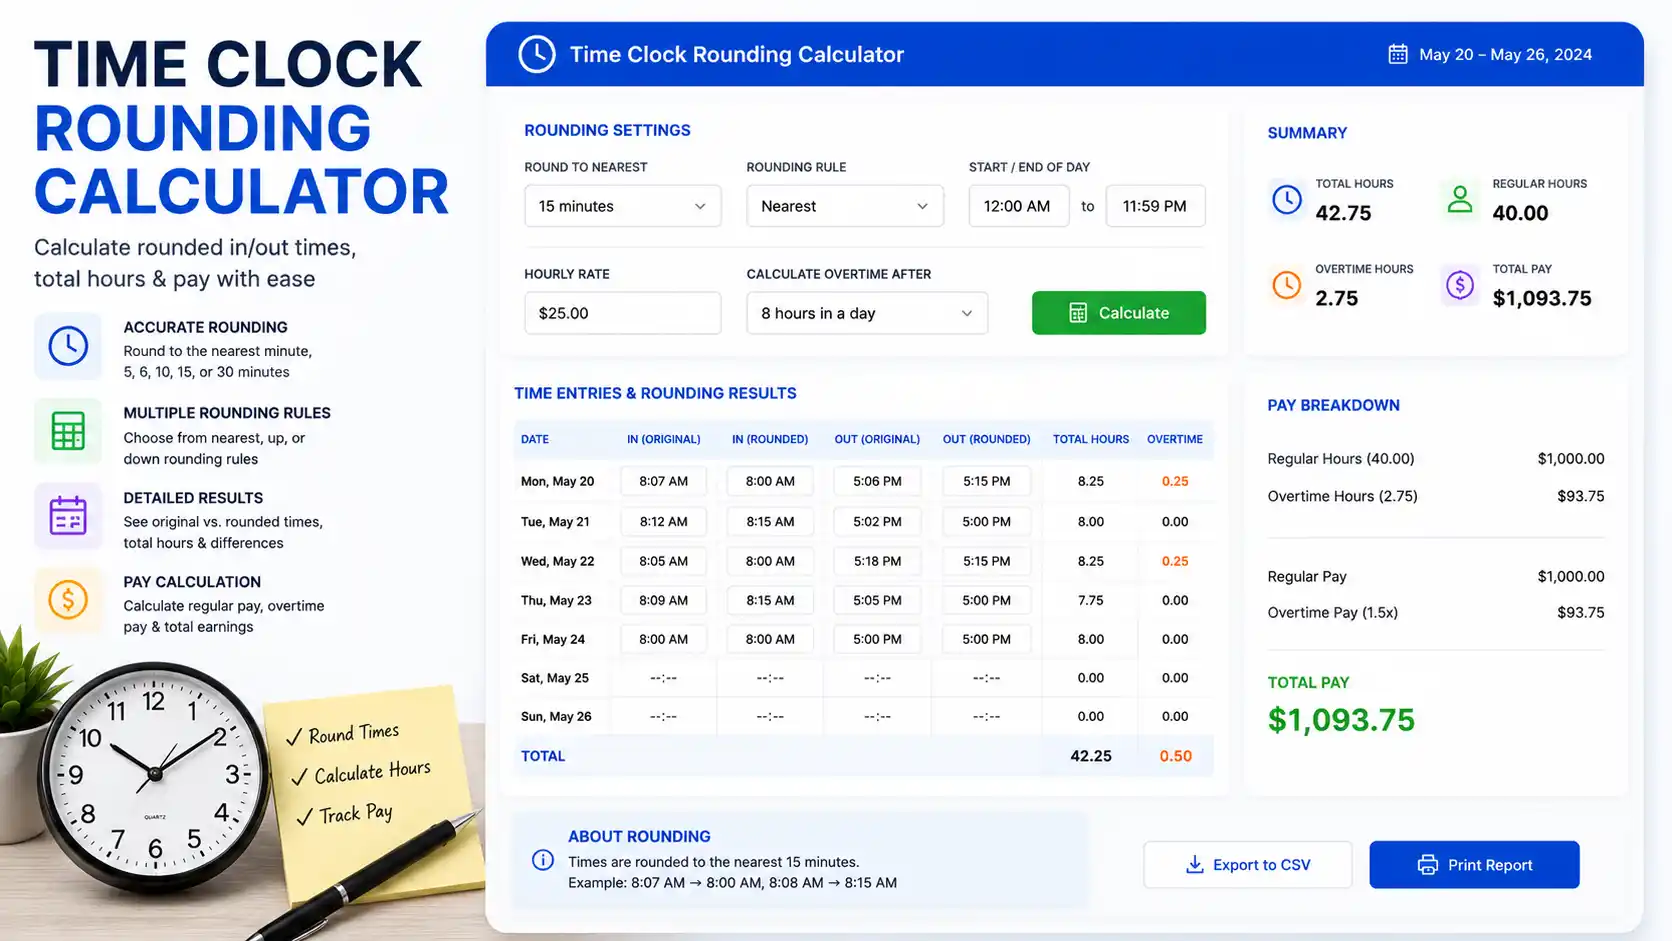Viewport: 1672px width, 941px height.
Task: Click the empty Sat, May 25 original in cell
Action: [x=664, y=678]
